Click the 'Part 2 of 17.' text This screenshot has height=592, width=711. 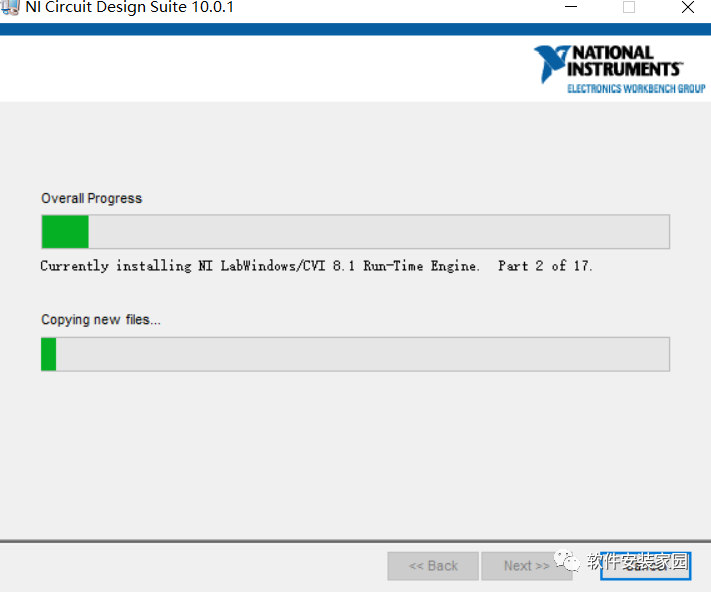[x=545, y=266]
